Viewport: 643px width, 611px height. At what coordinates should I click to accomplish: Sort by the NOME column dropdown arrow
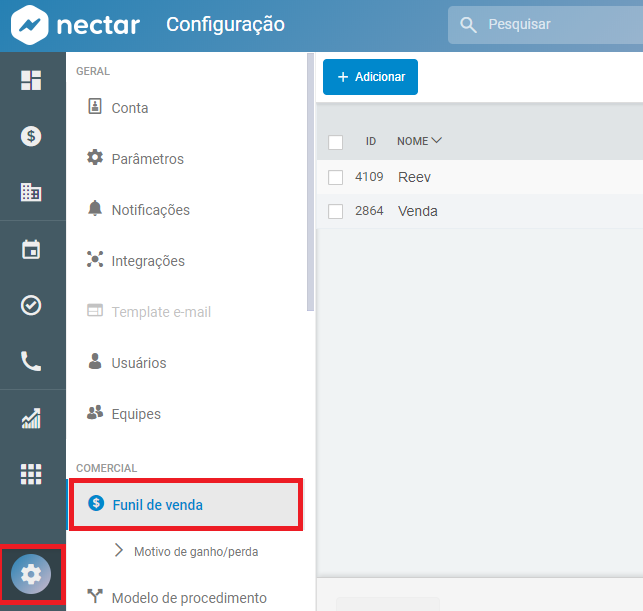(436, 141)
